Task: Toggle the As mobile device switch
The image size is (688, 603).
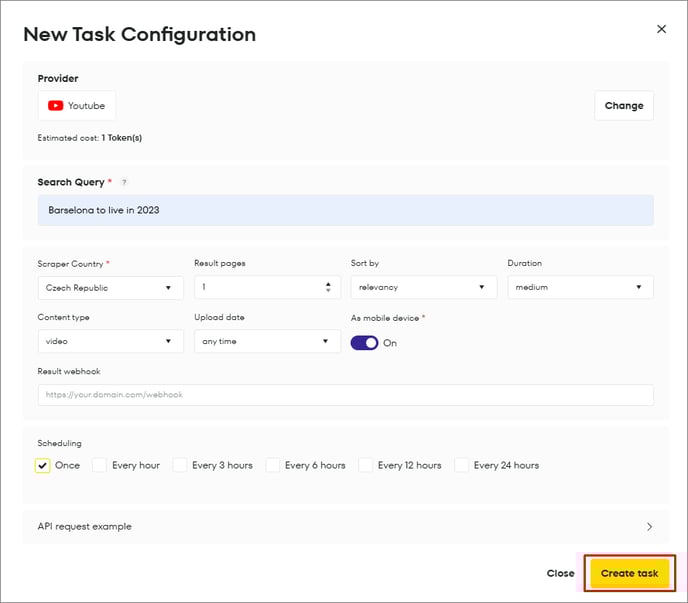Action: [364, 343]
